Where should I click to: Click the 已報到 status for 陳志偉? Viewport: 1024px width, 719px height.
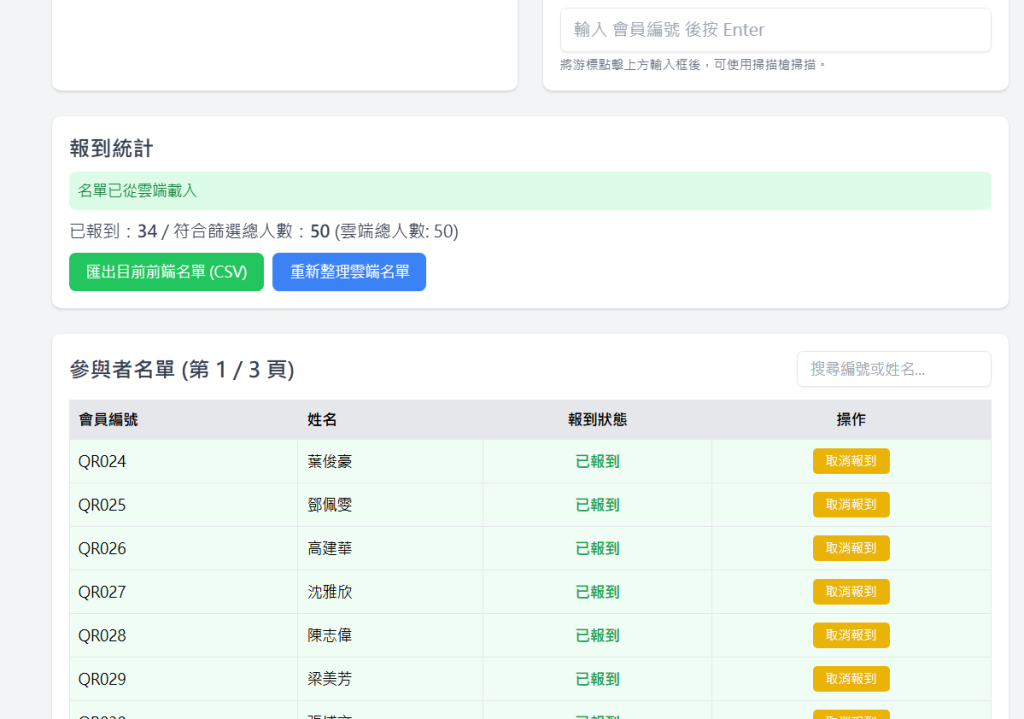coord(597,636)
